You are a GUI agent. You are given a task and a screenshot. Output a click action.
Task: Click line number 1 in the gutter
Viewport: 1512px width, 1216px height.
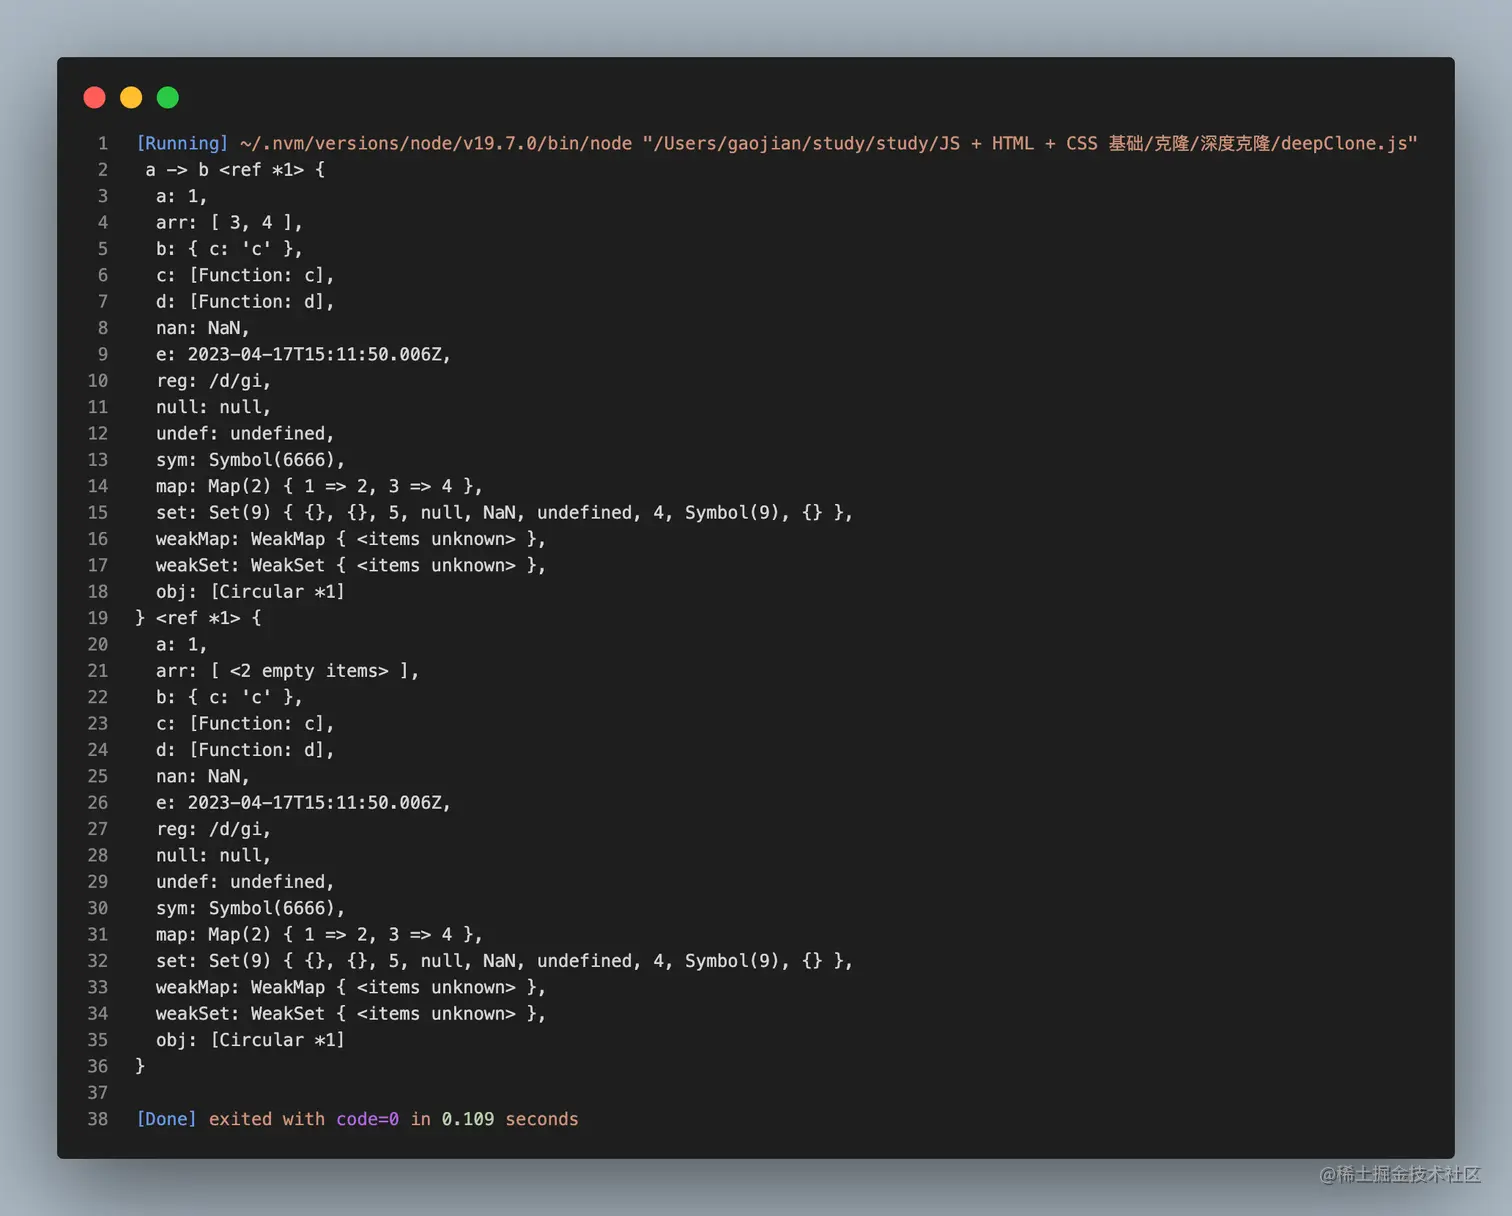[102, 143]
